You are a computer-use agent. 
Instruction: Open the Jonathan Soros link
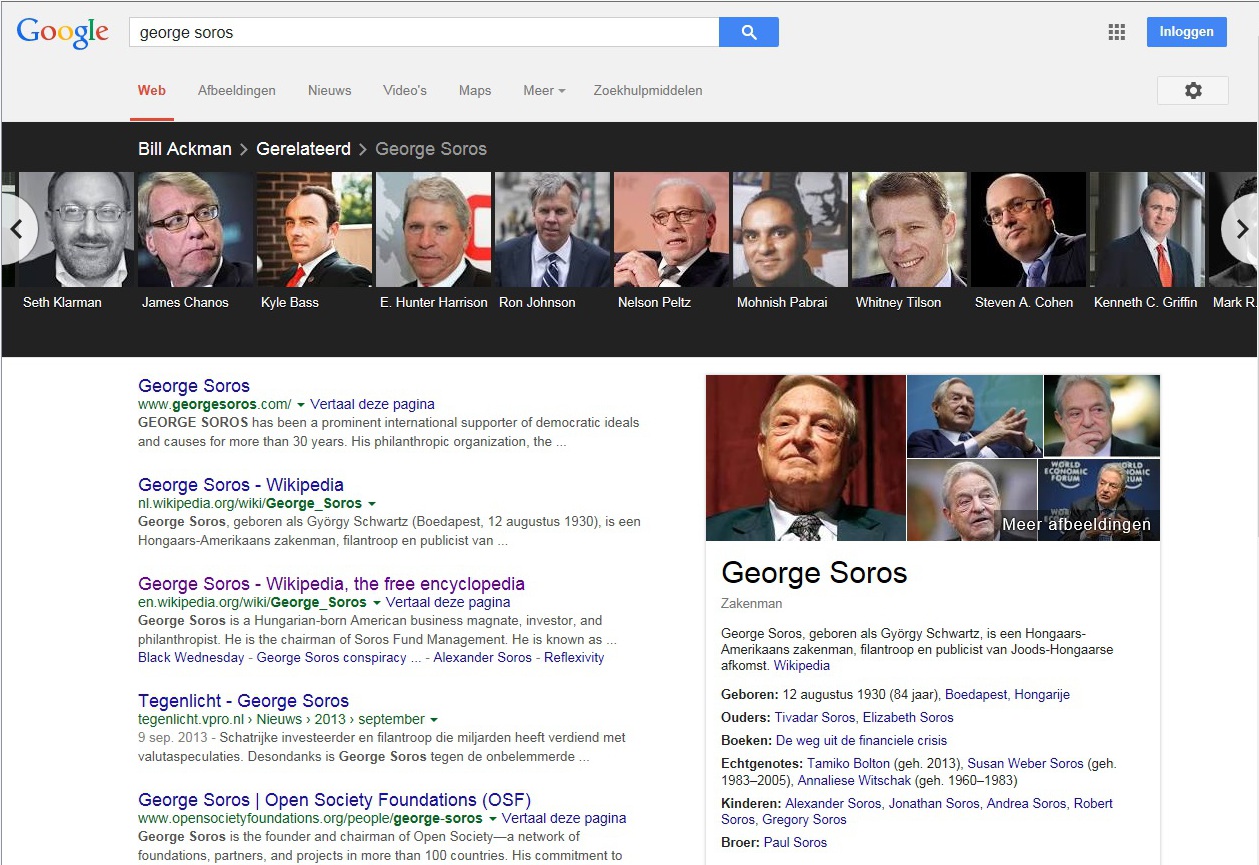pyautogui.click(x=935, y=804)
